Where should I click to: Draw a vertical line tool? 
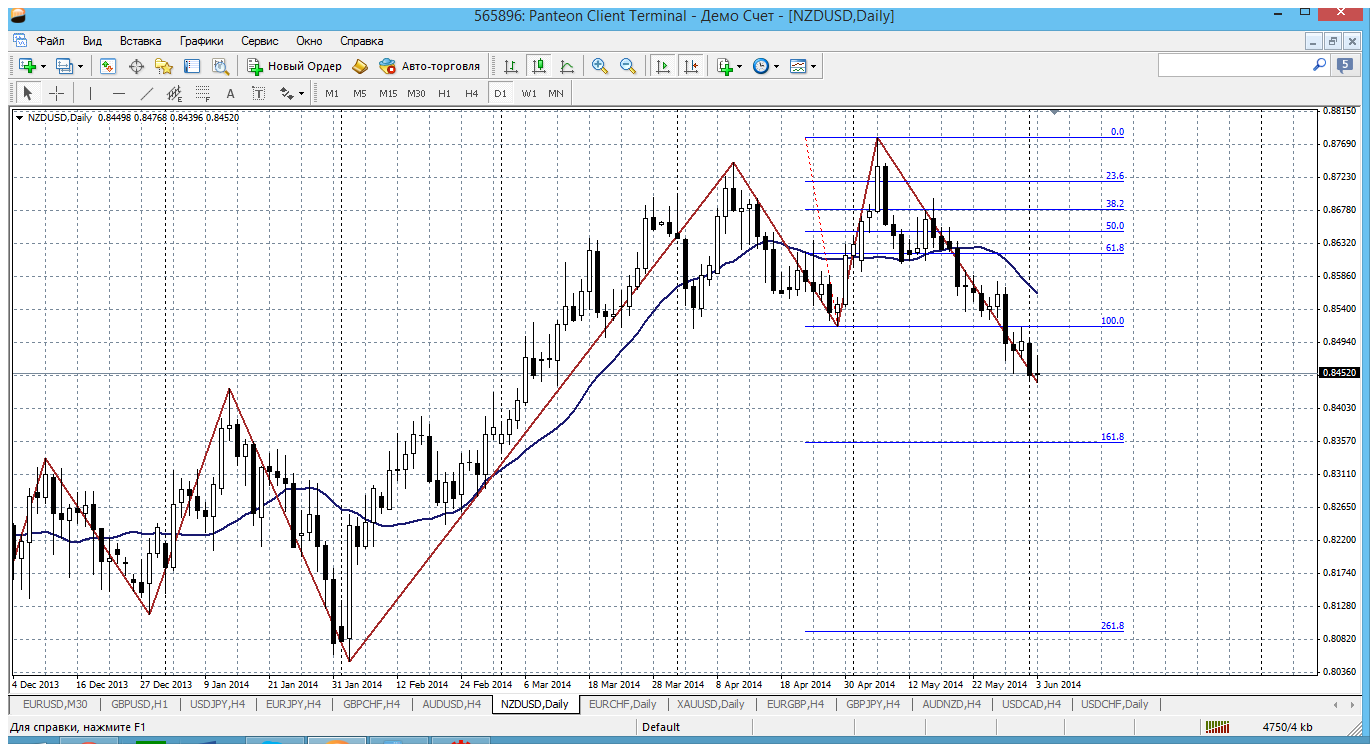click(x=90, y=93)
